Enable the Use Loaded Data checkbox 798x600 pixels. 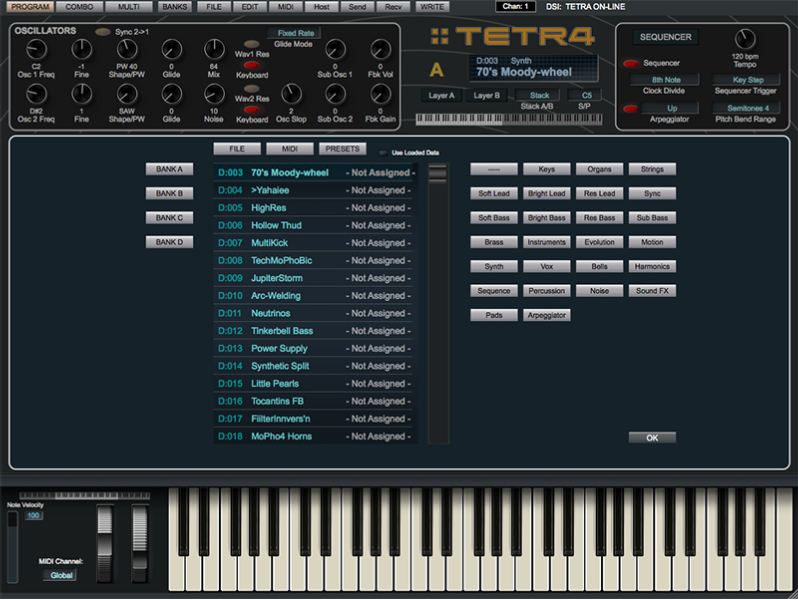(x=384, y=153)
